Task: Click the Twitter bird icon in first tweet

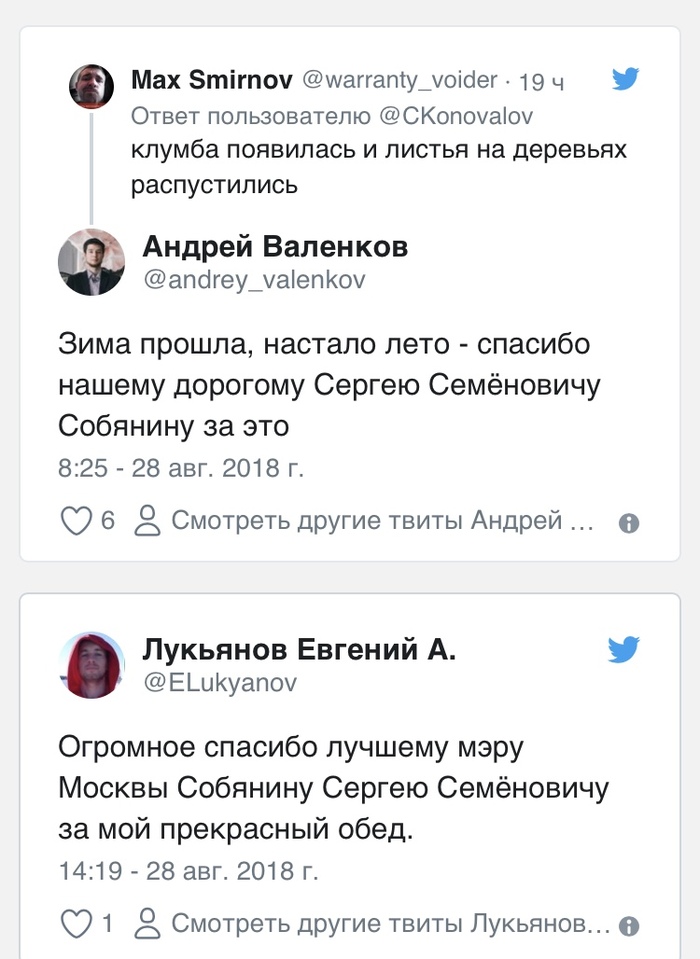Action: coord(625,79)
